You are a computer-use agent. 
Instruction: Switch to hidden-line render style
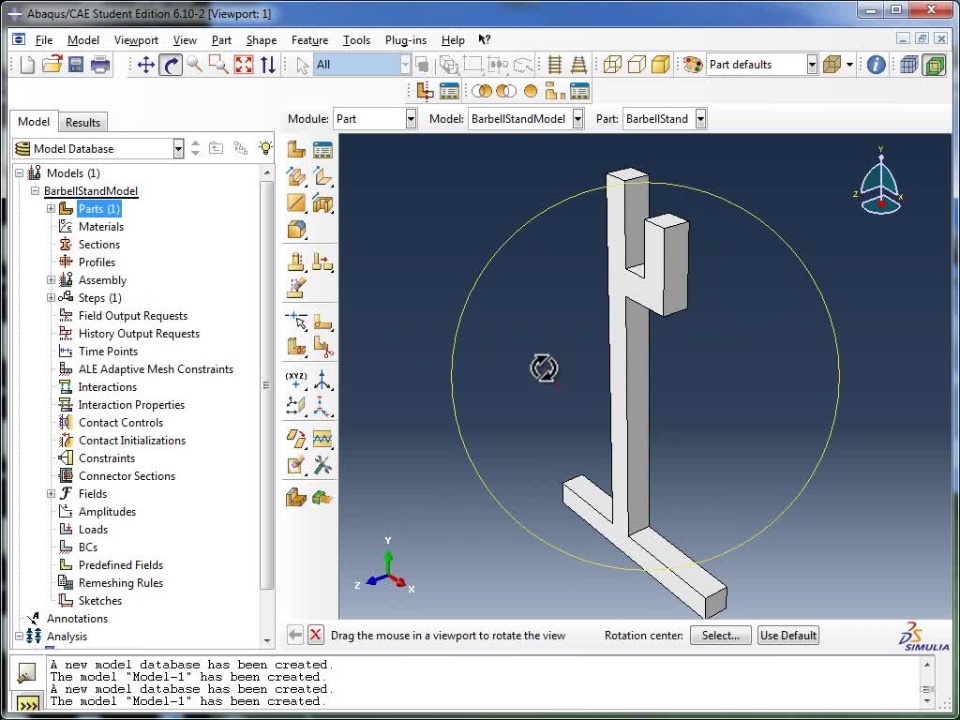(637, 64)
